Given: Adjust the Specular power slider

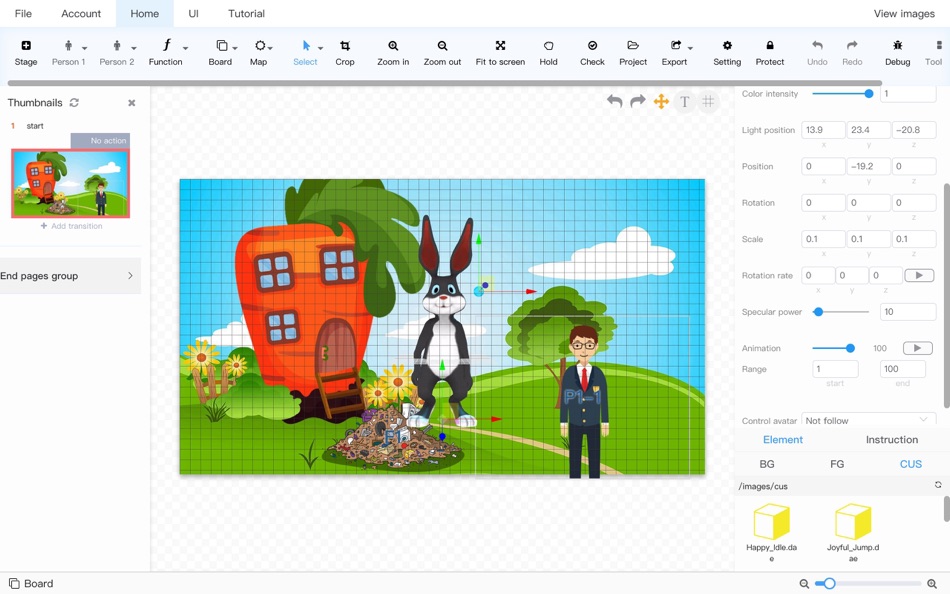Looking at the screenshot, I should pos(840,312).
